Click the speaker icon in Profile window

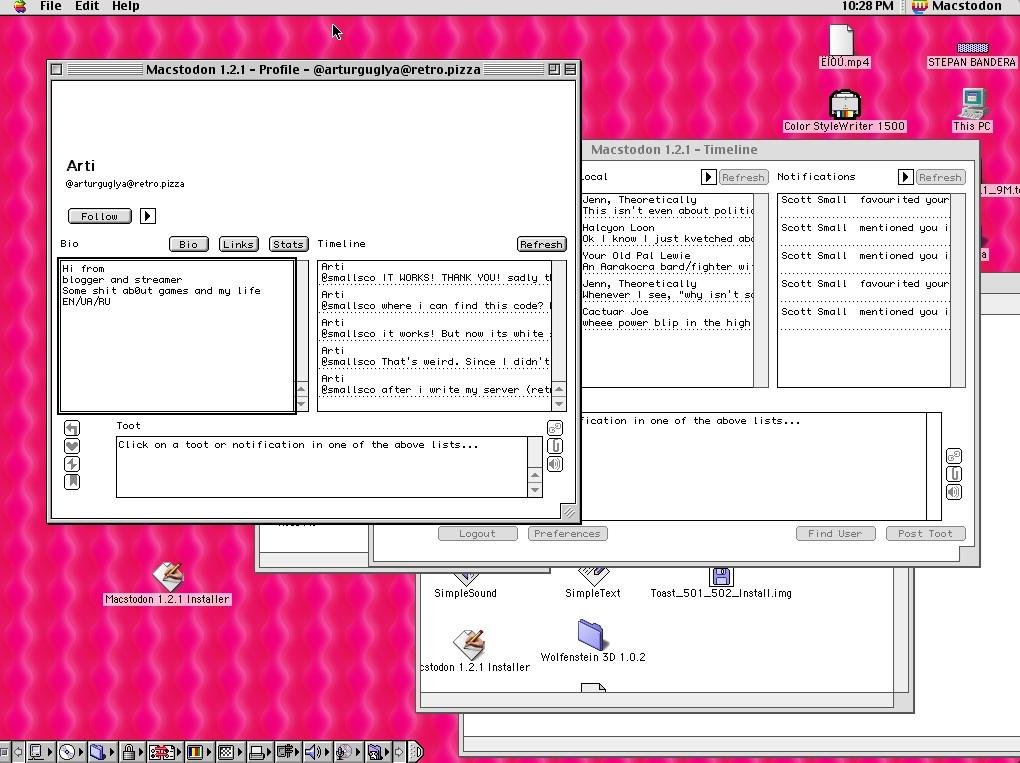555,464
